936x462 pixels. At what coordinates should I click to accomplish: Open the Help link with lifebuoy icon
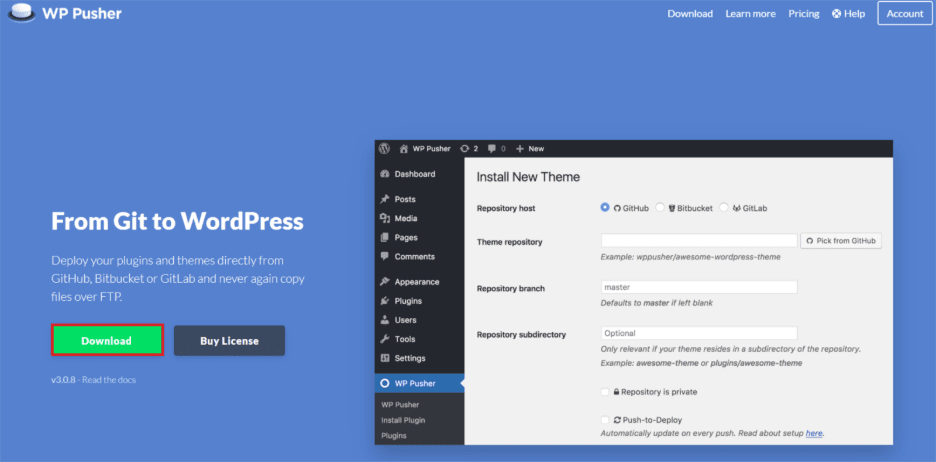click(x=848, y=14)
